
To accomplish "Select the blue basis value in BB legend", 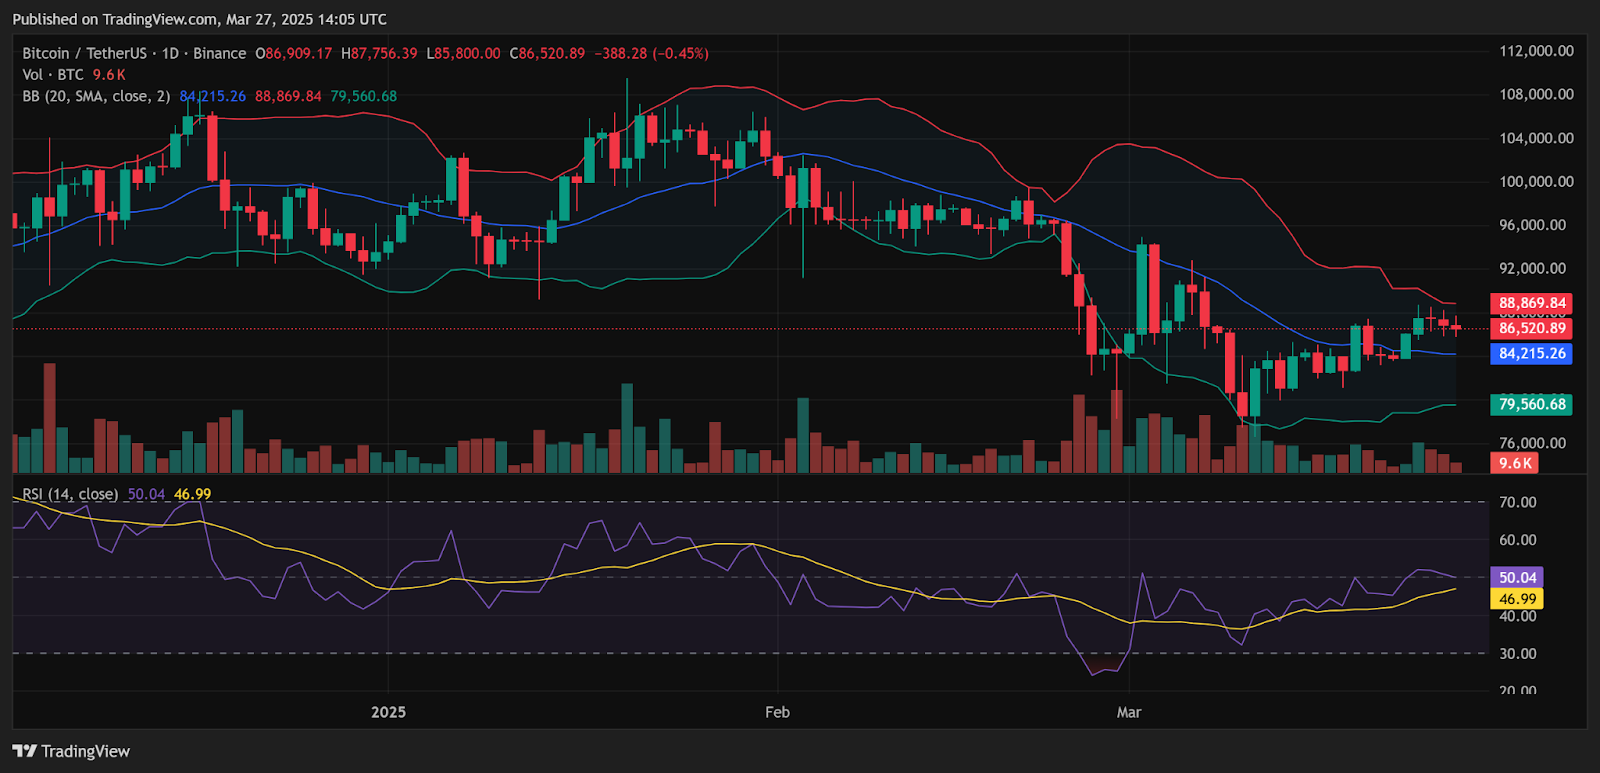I will [x=213, y=96].
